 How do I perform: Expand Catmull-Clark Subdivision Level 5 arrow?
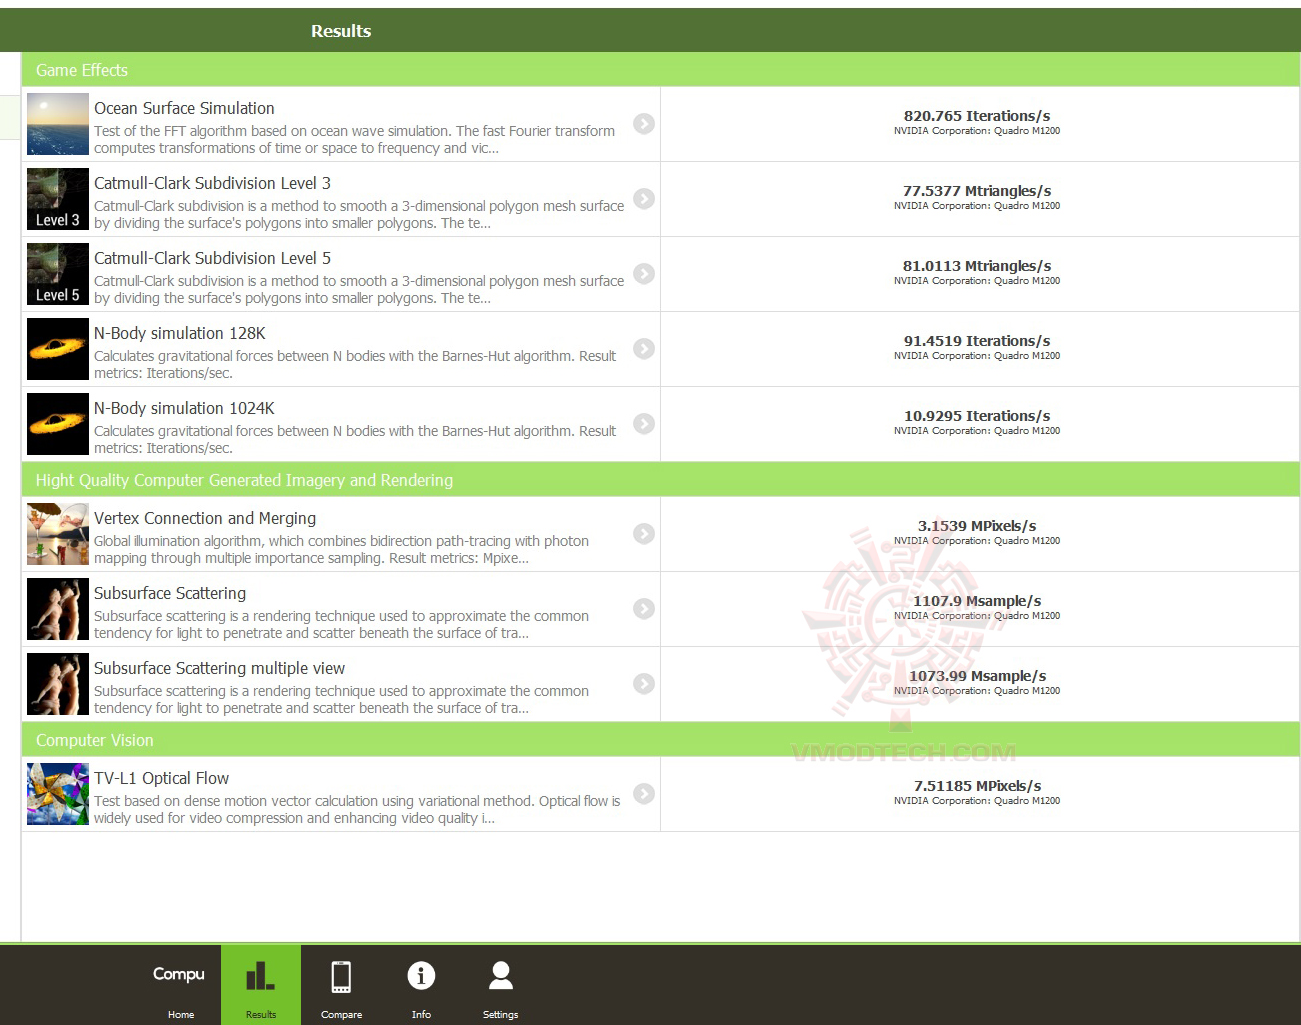point(644,274)
